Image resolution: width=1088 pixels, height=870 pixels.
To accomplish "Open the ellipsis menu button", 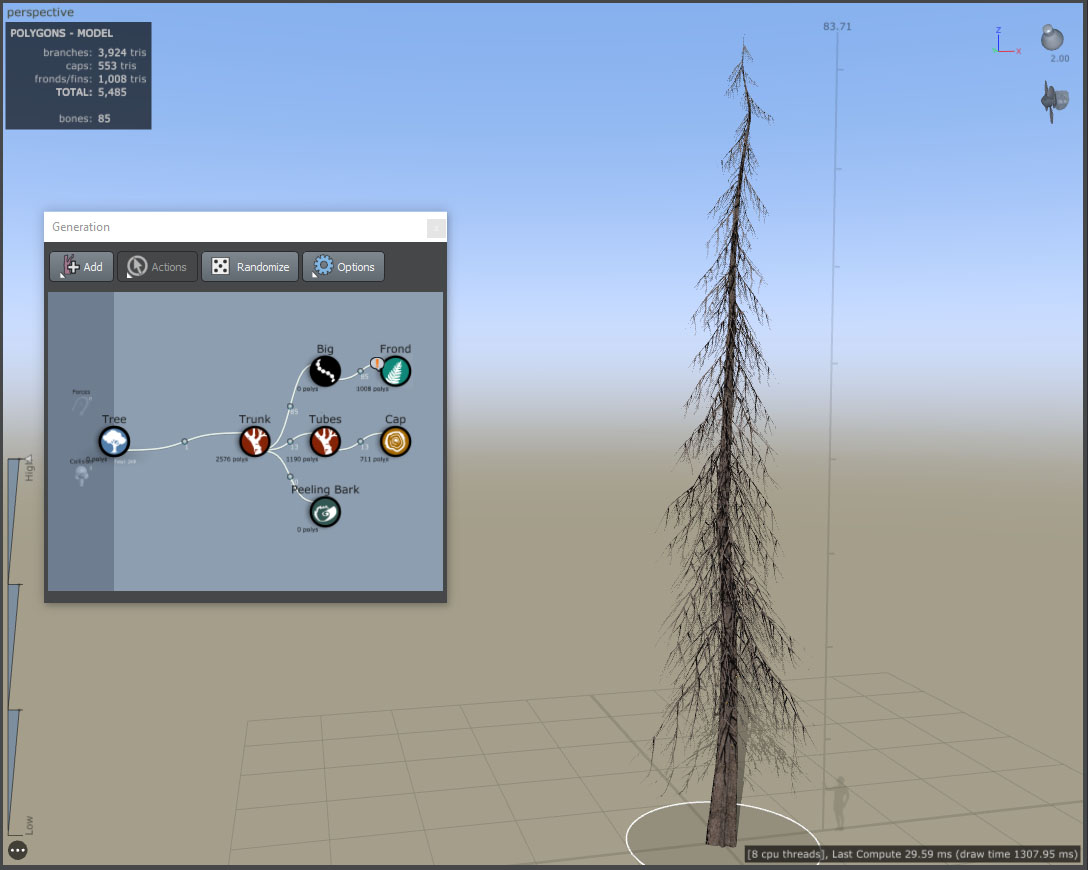I will pos(17,850).
